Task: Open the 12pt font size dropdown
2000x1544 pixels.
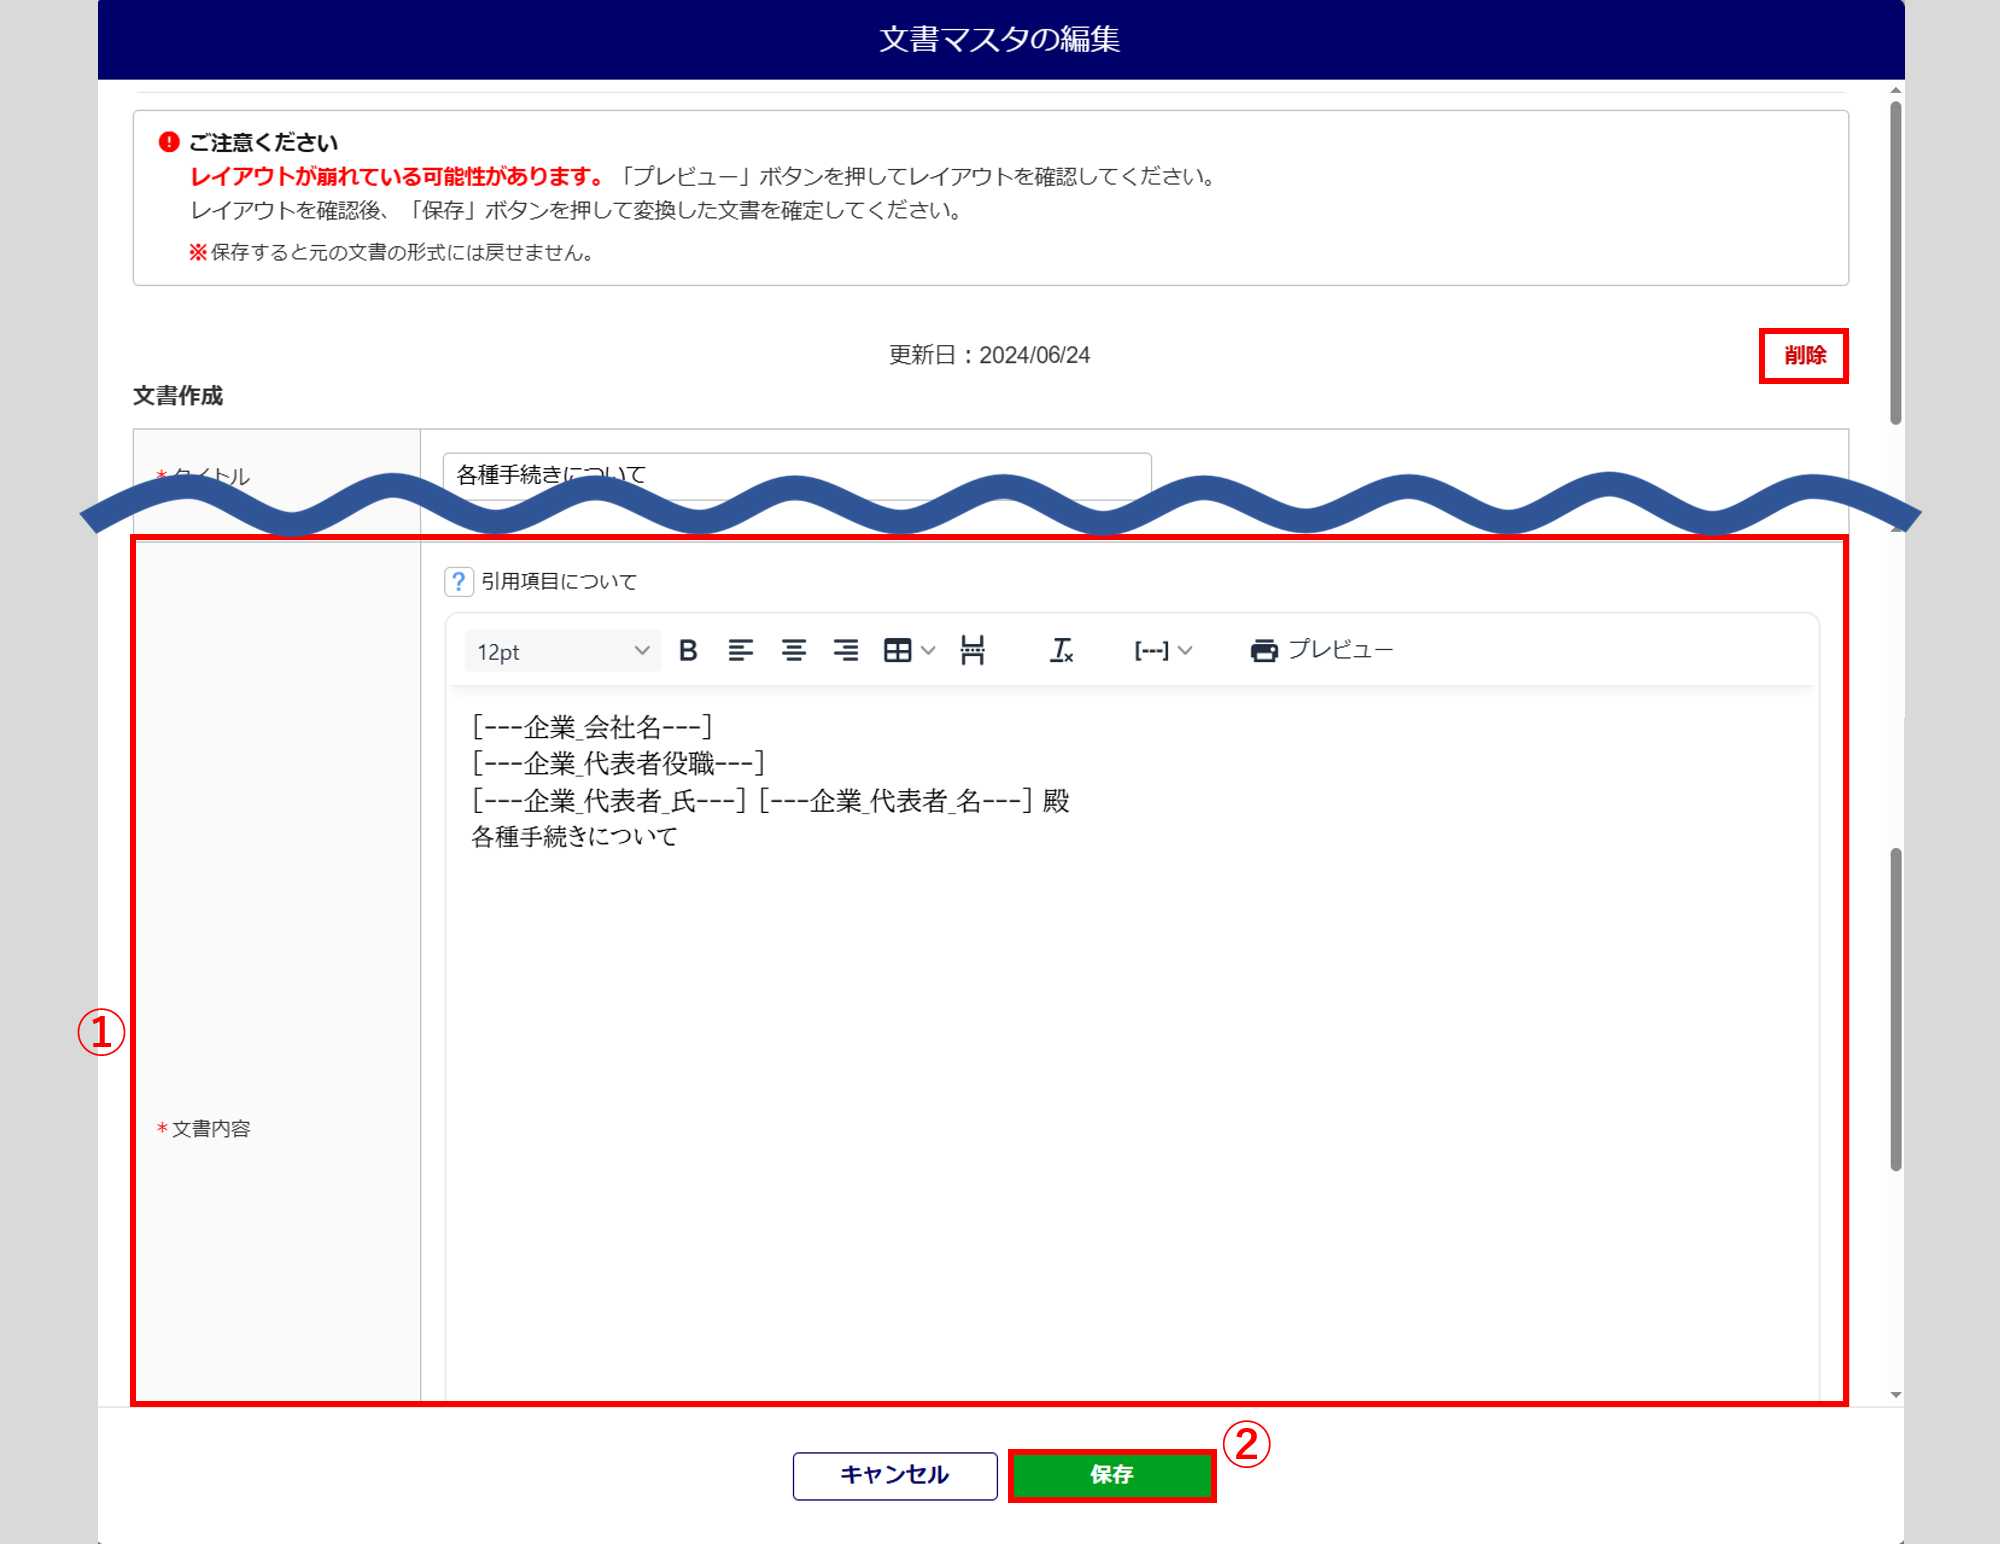Action: coord(562,651)
